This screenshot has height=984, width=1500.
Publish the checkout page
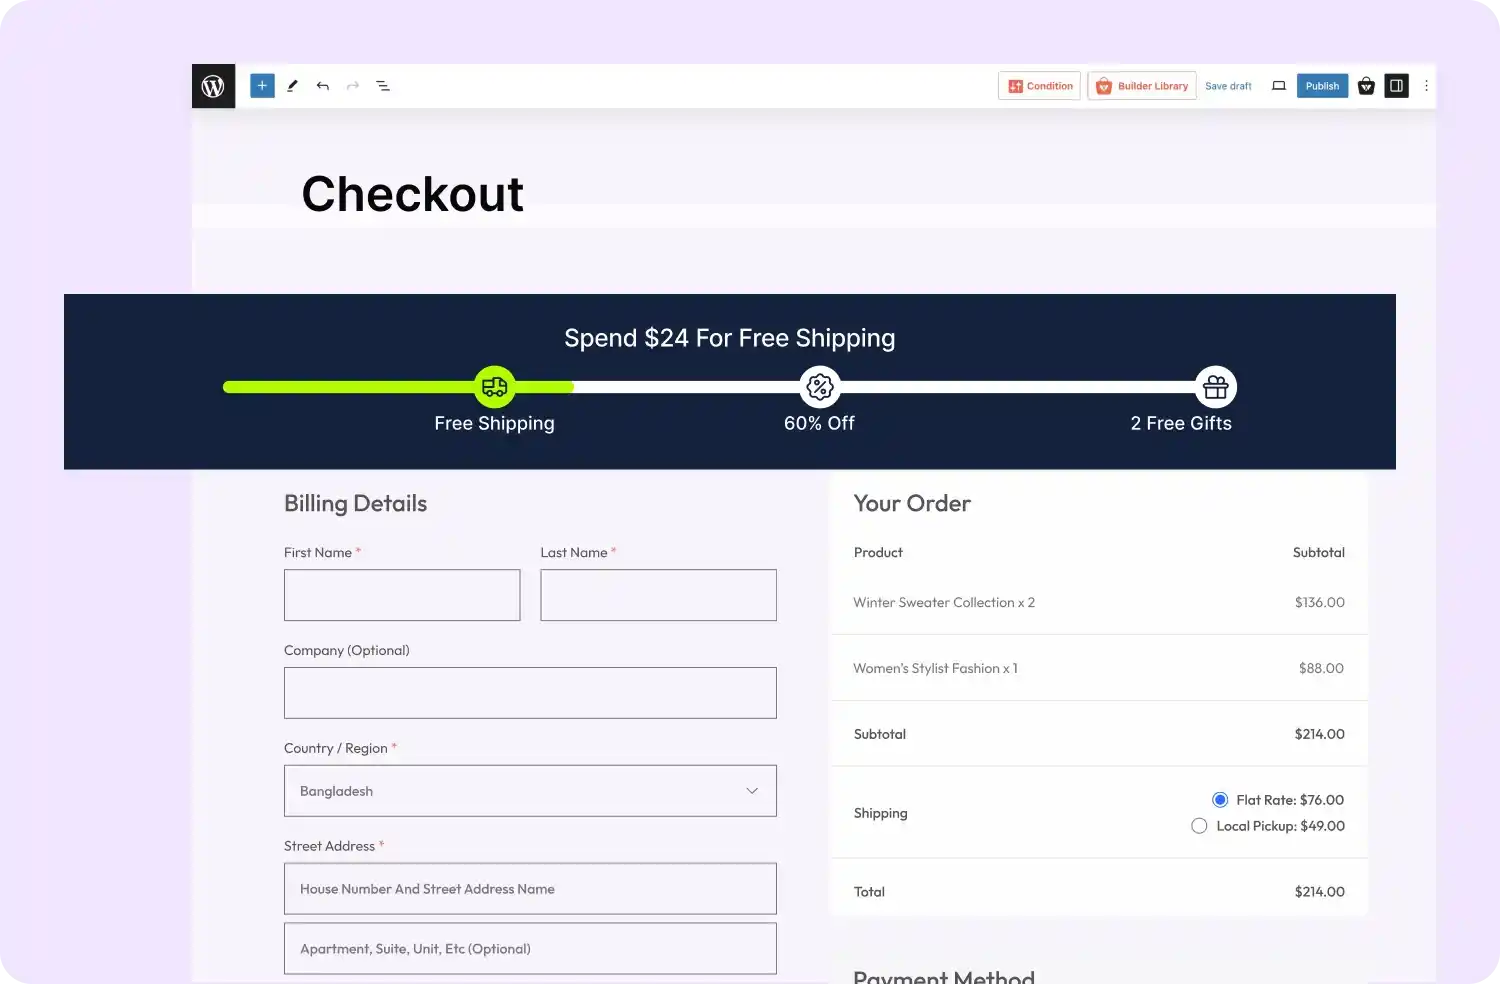pyautogui.click(x=1322, y=86)
